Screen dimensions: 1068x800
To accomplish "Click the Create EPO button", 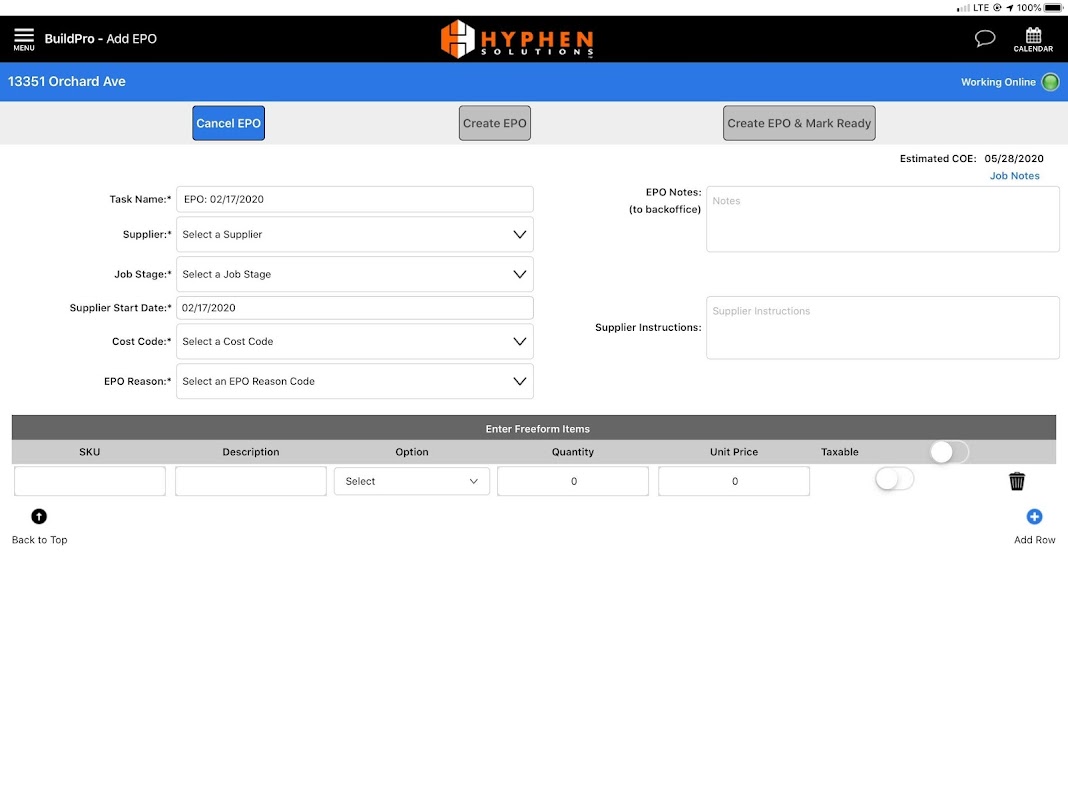I will pyautogui.click(x=494, y=123).
